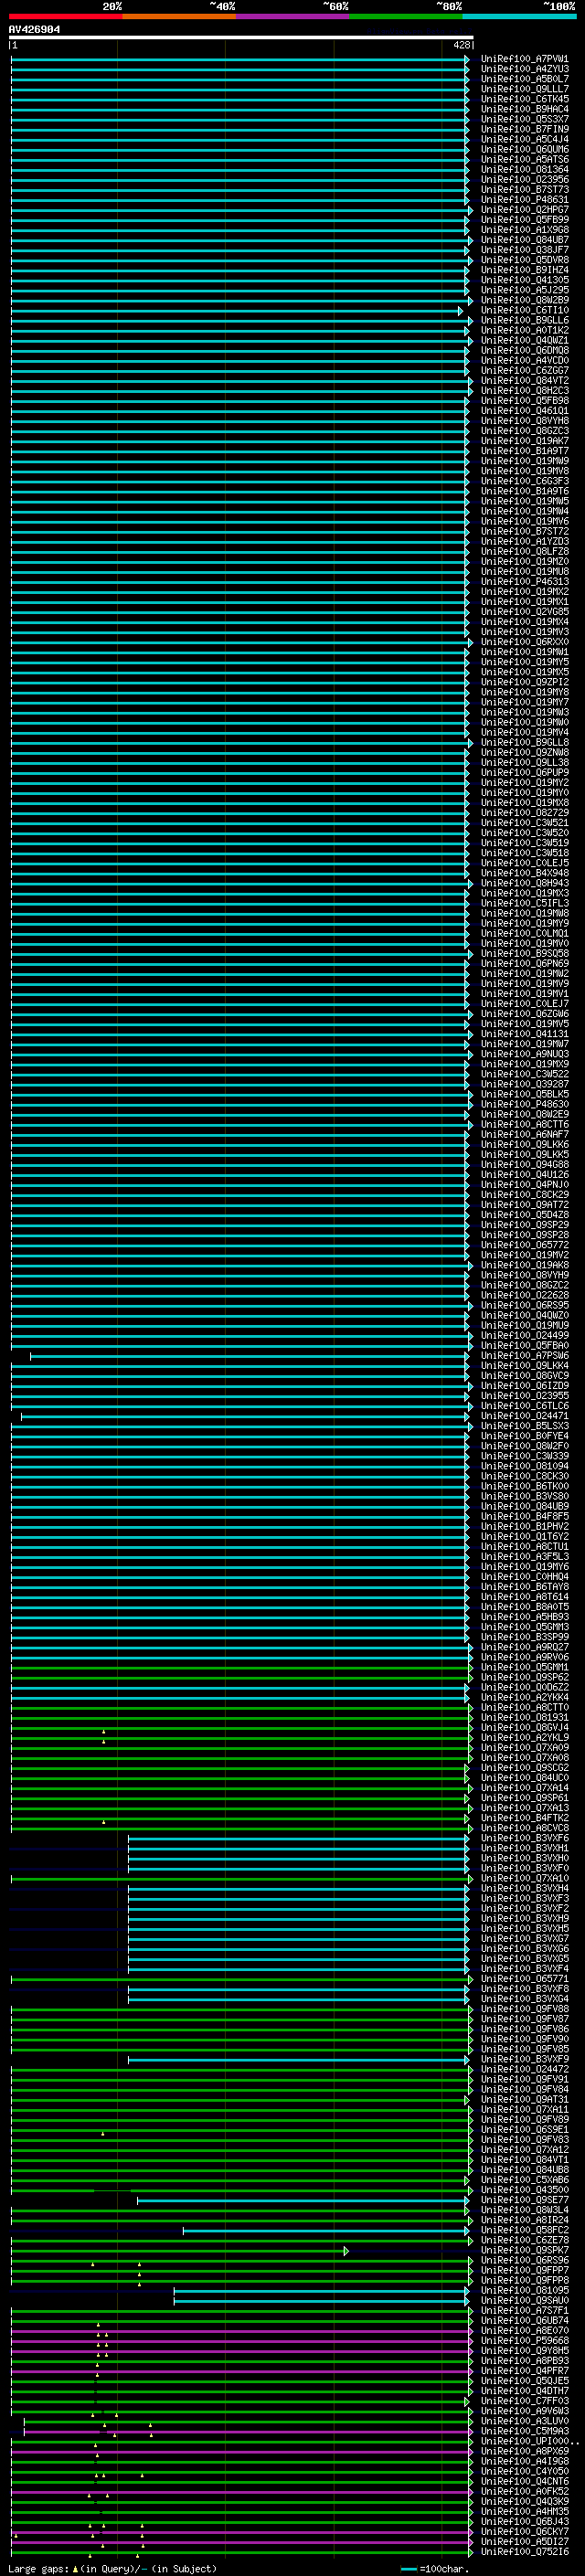
Task: Select hit UniRef100_A8CVC8
Action: click(525, 1828)
